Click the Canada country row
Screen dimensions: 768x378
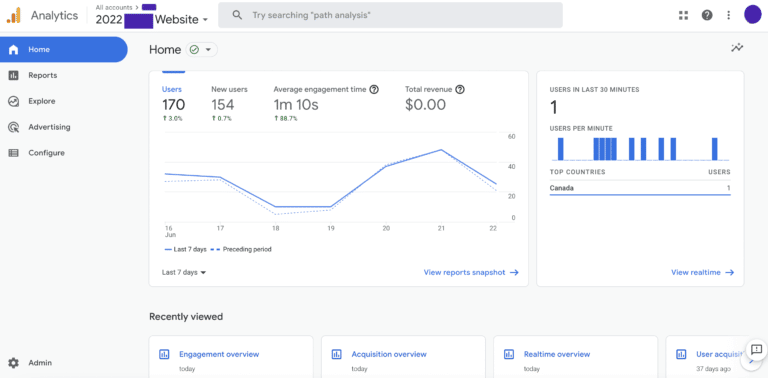click(x=640, y=188)
